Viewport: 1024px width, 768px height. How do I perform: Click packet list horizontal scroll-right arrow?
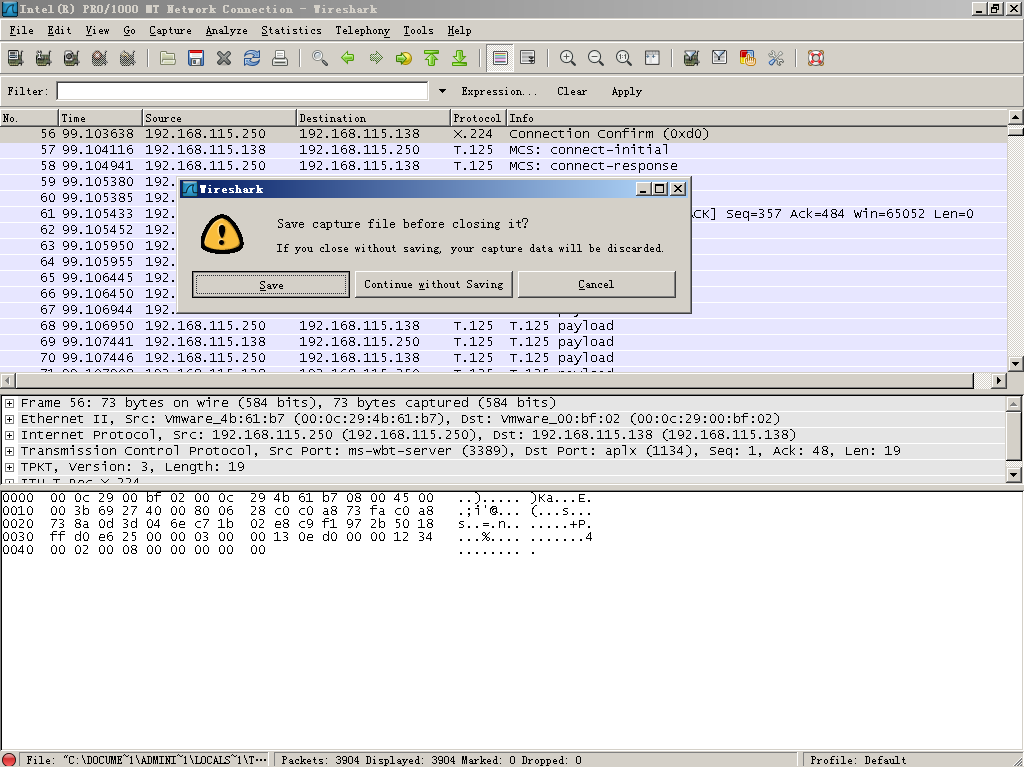coord(999,380)
